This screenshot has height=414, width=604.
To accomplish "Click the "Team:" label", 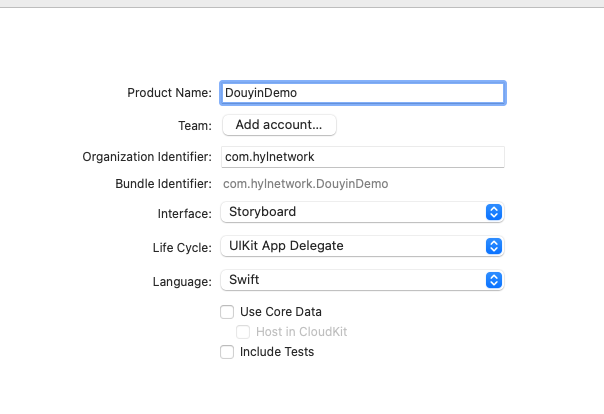I will (x=194, y=125).
